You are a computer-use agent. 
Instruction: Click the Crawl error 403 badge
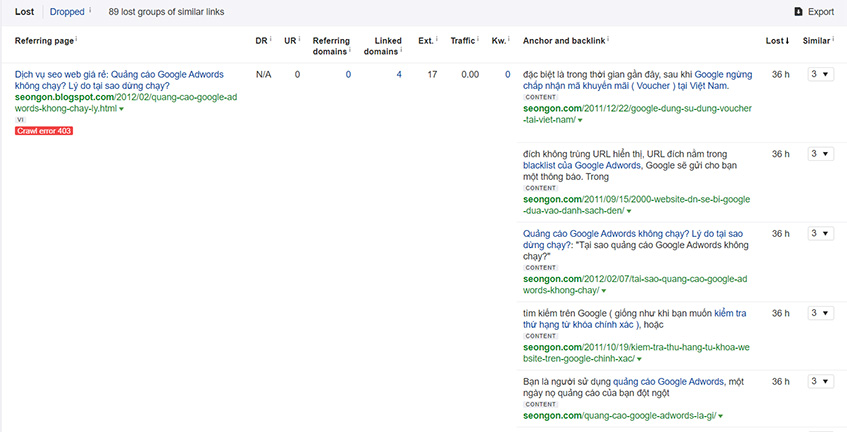44,131
